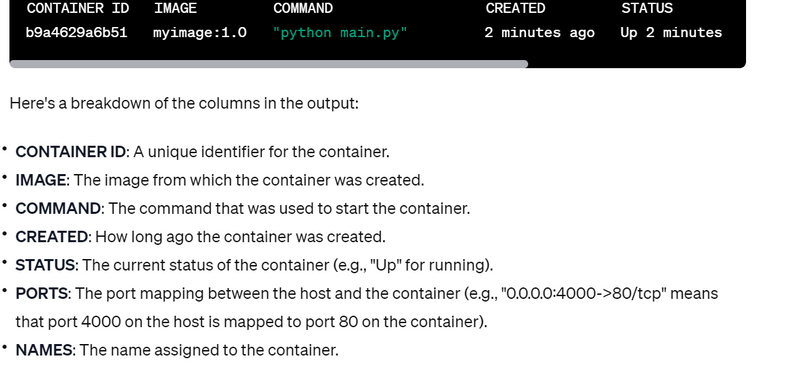This screenshot has width=800, height=365.
Task: Click the bold PORTS term in the list
Action: point(42,294)
